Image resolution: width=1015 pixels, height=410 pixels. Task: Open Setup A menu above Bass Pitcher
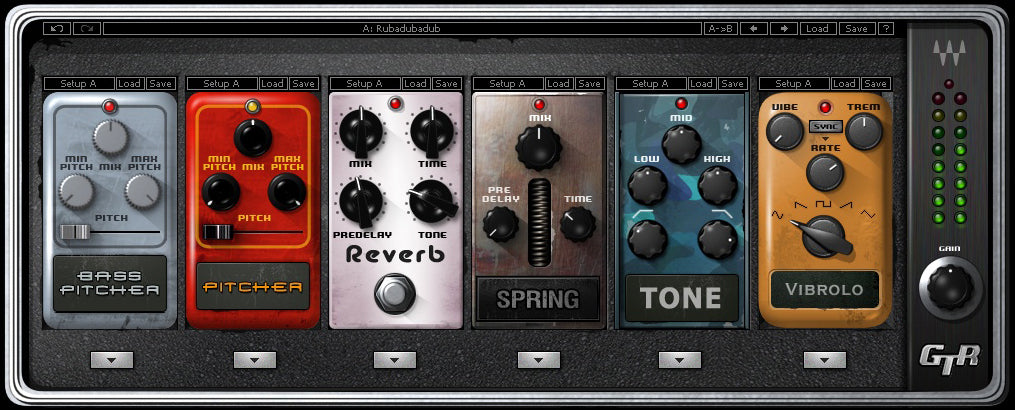tap(79, 84)
